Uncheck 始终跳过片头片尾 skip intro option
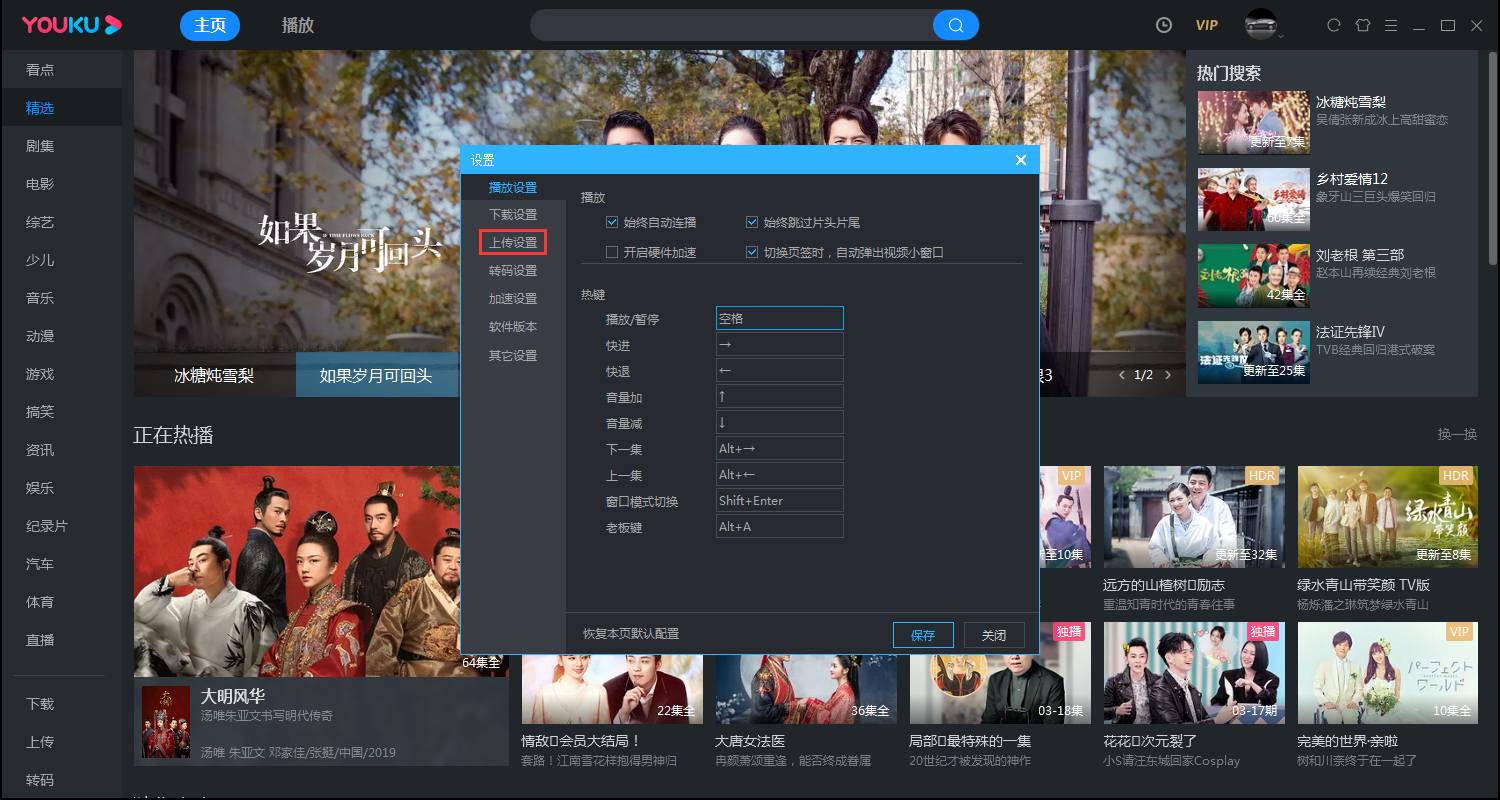 click(752, 222)
